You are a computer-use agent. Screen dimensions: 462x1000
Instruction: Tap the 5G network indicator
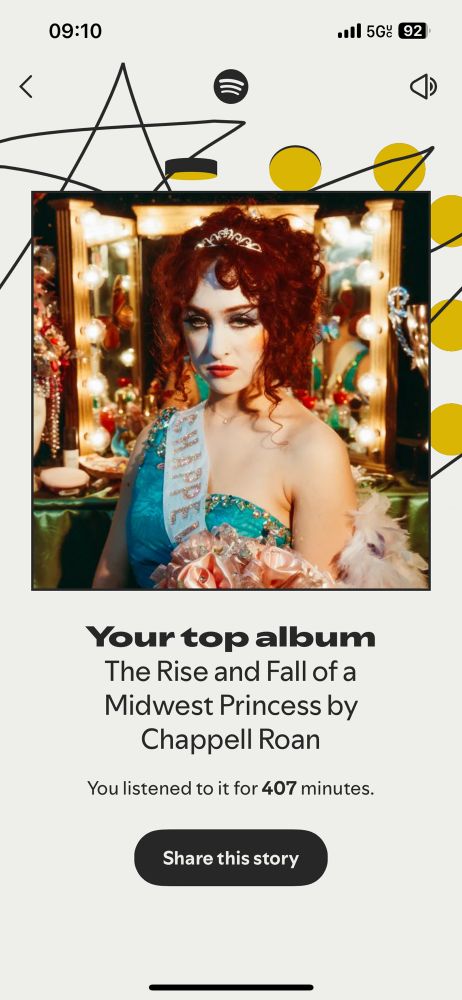pyautogui.click(x=379, y=31)
